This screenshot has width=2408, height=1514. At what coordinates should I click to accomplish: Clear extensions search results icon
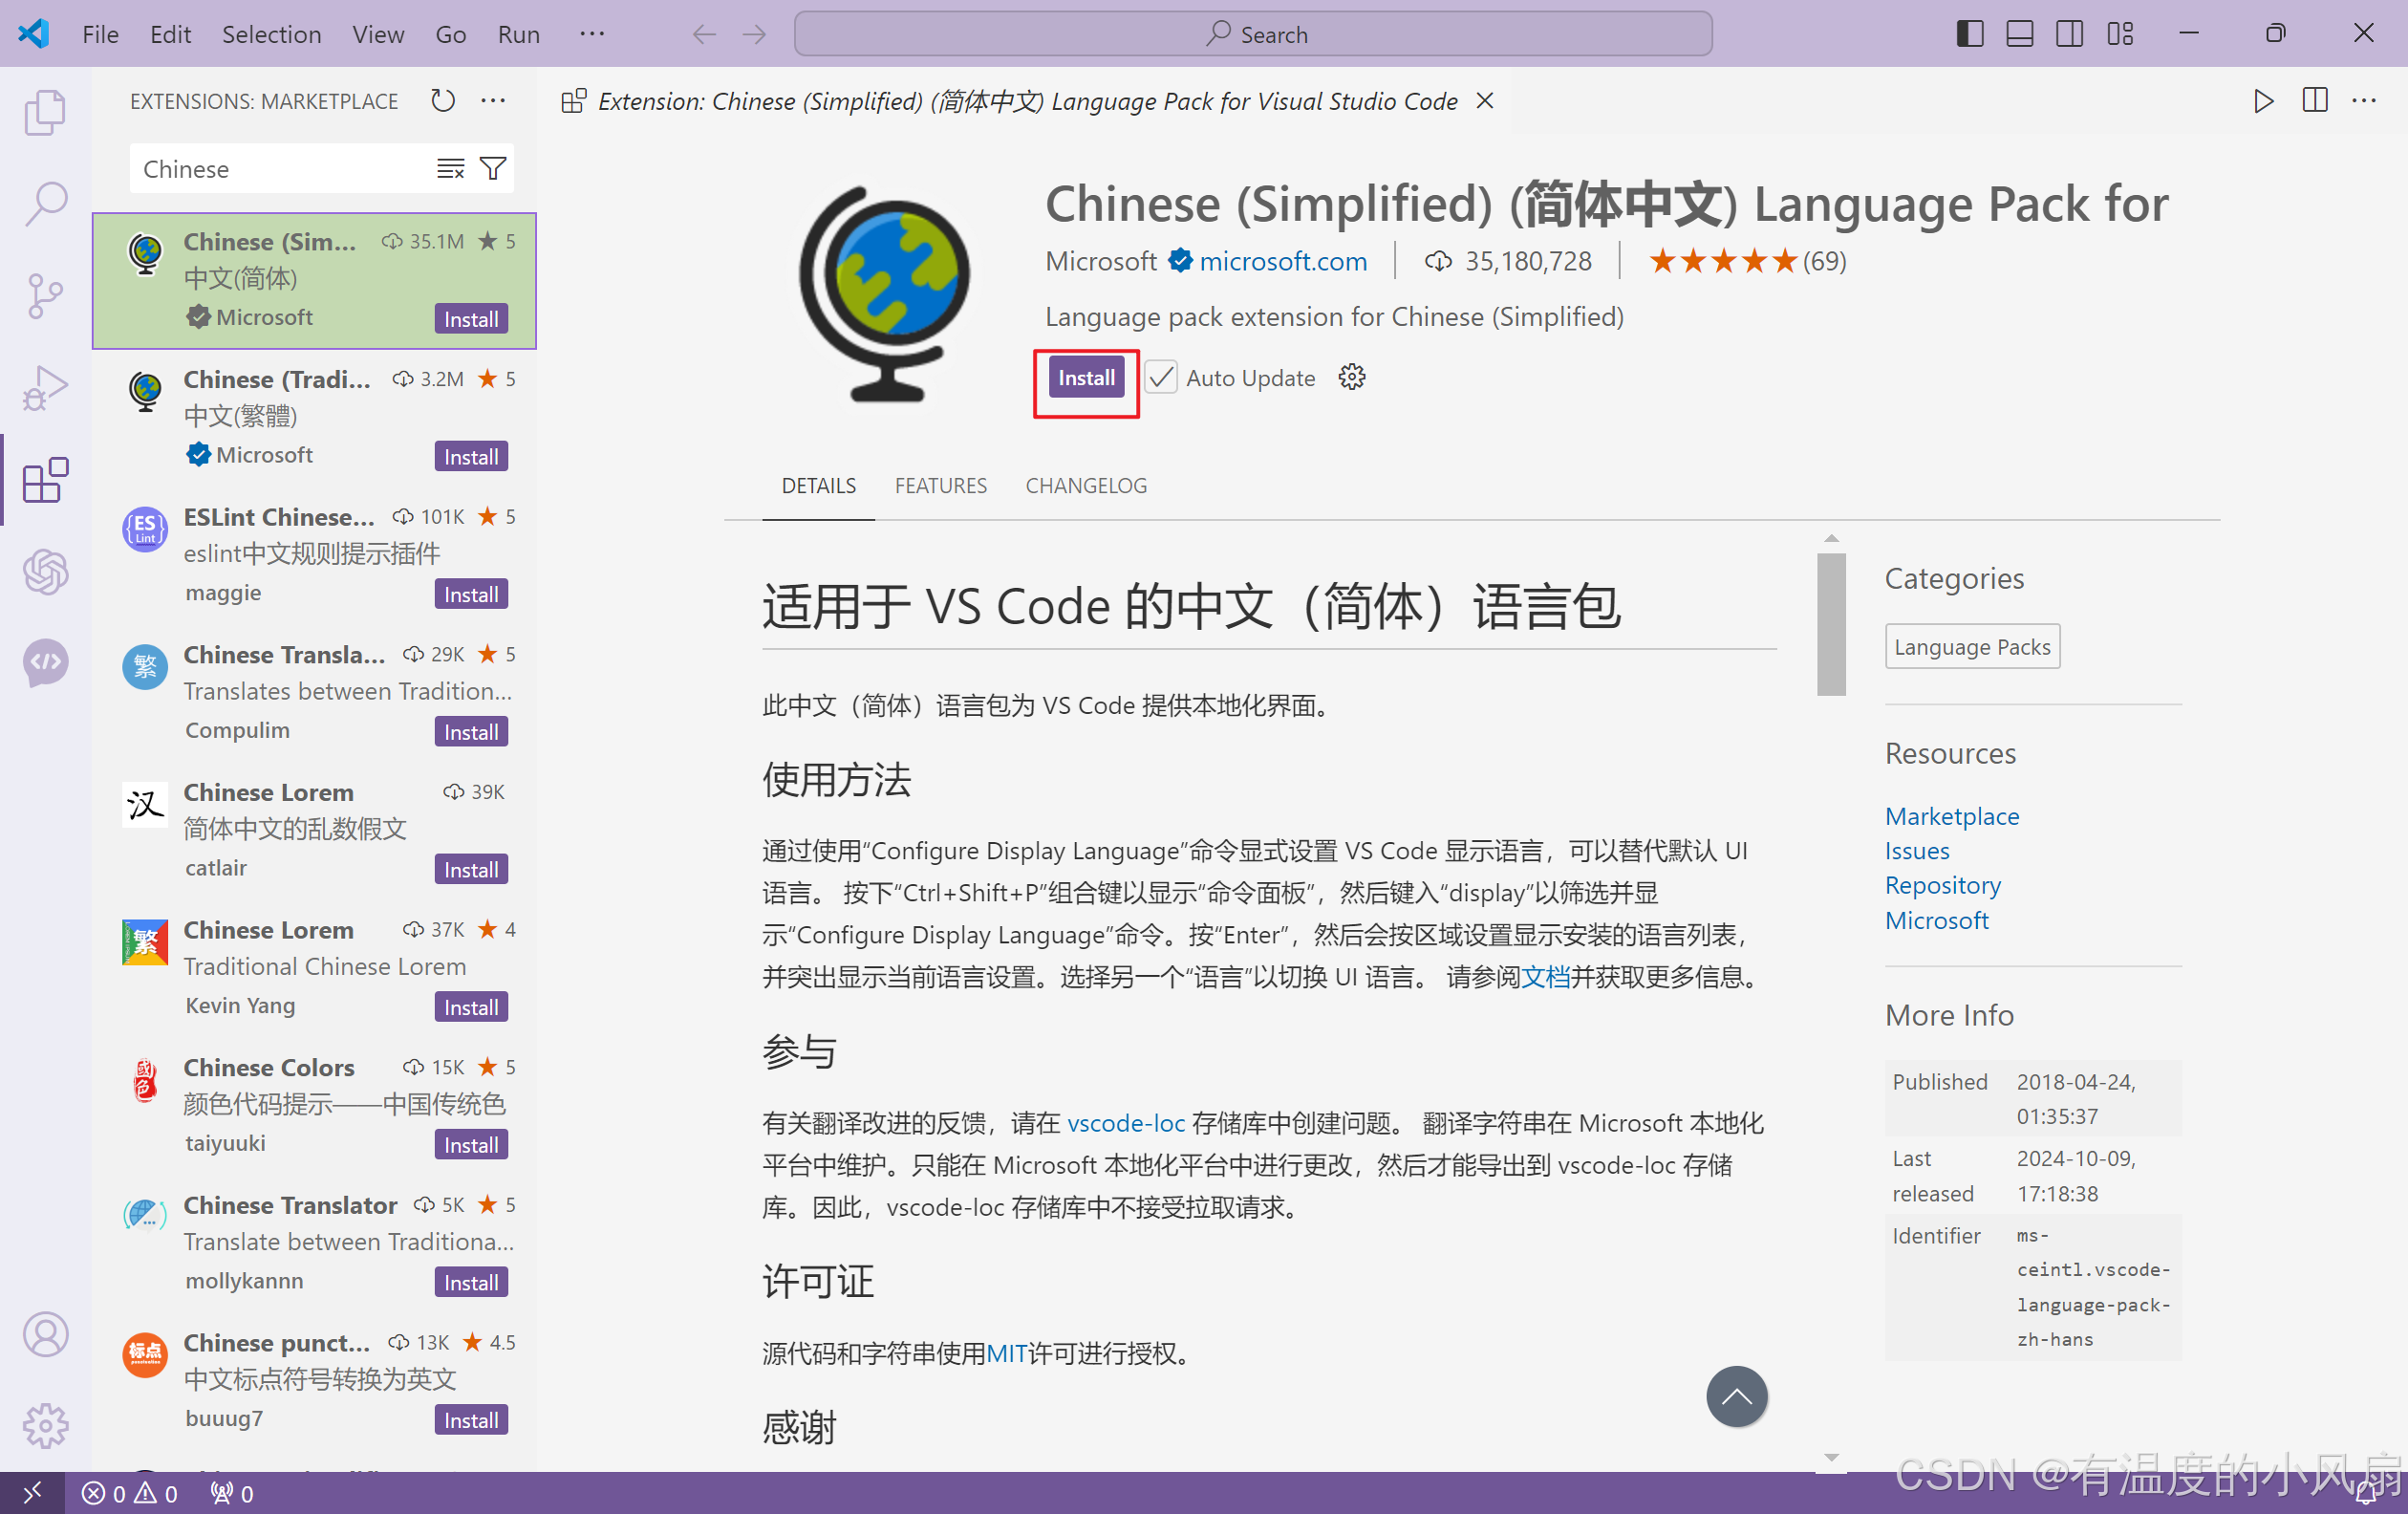tap(451, 169)
